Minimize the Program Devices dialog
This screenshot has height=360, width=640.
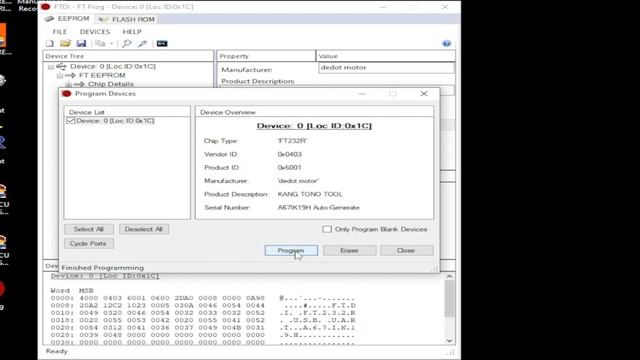coord(362,93)
